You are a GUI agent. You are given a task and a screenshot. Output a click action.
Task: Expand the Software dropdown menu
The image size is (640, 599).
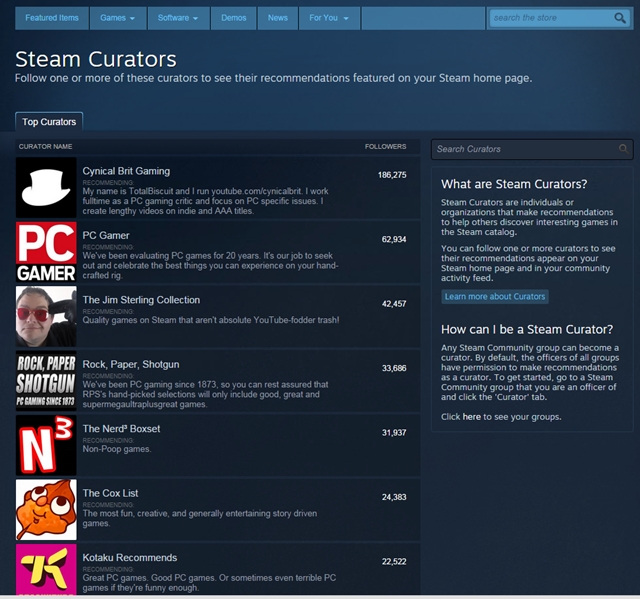coord(178,18)
